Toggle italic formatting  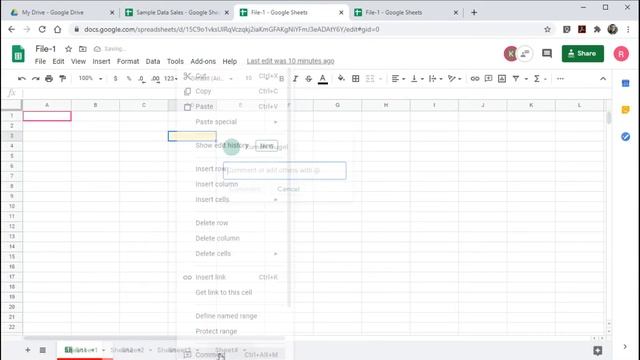coord(295,78)
